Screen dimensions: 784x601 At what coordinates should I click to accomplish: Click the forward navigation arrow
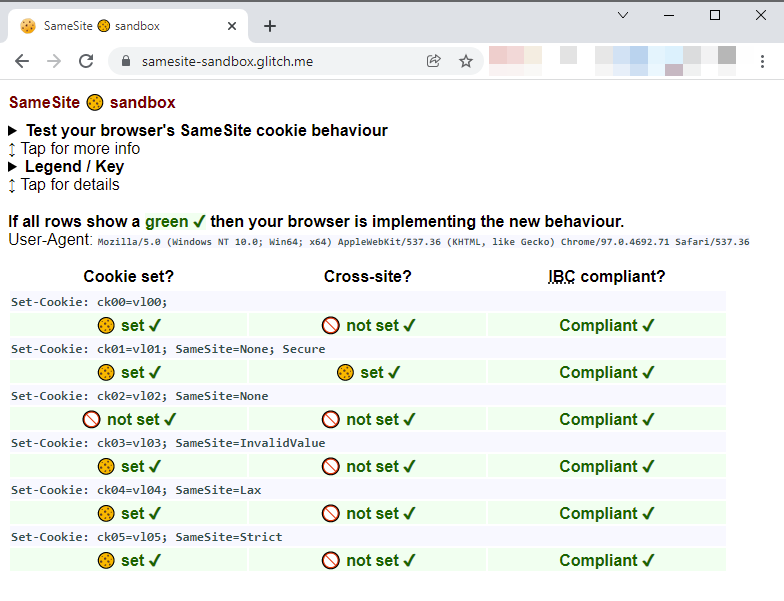[54, 61]
